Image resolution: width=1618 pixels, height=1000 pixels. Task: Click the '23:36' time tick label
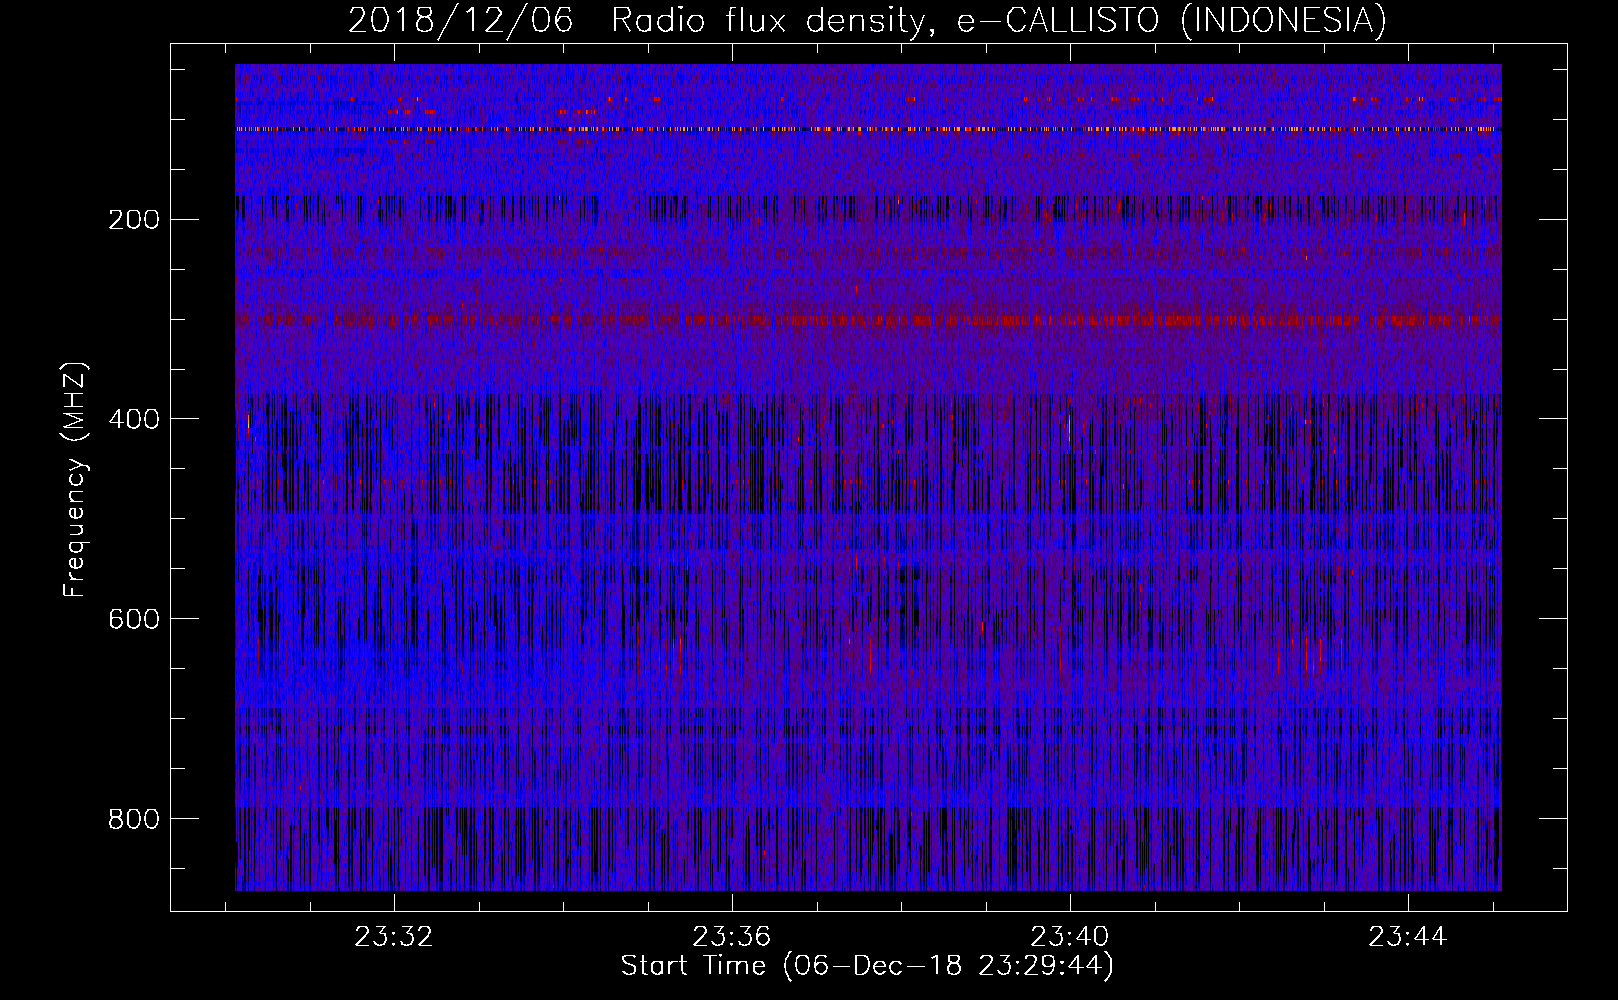(732, 937)
